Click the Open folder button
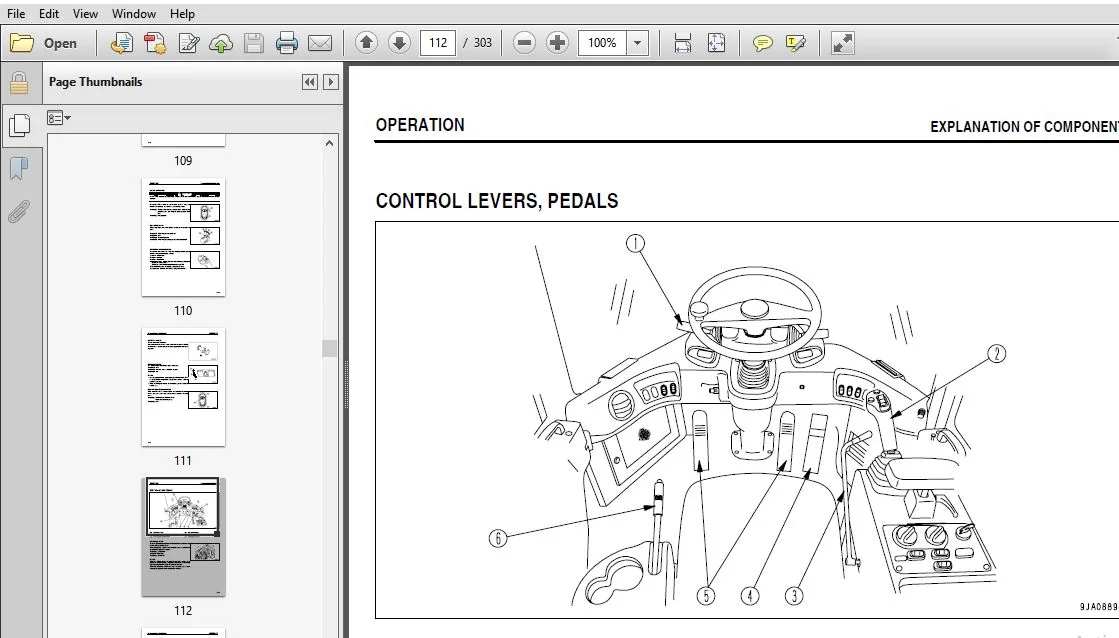Screen dimensions: 1119x638 pyautogui.click(x=44, y=44)
